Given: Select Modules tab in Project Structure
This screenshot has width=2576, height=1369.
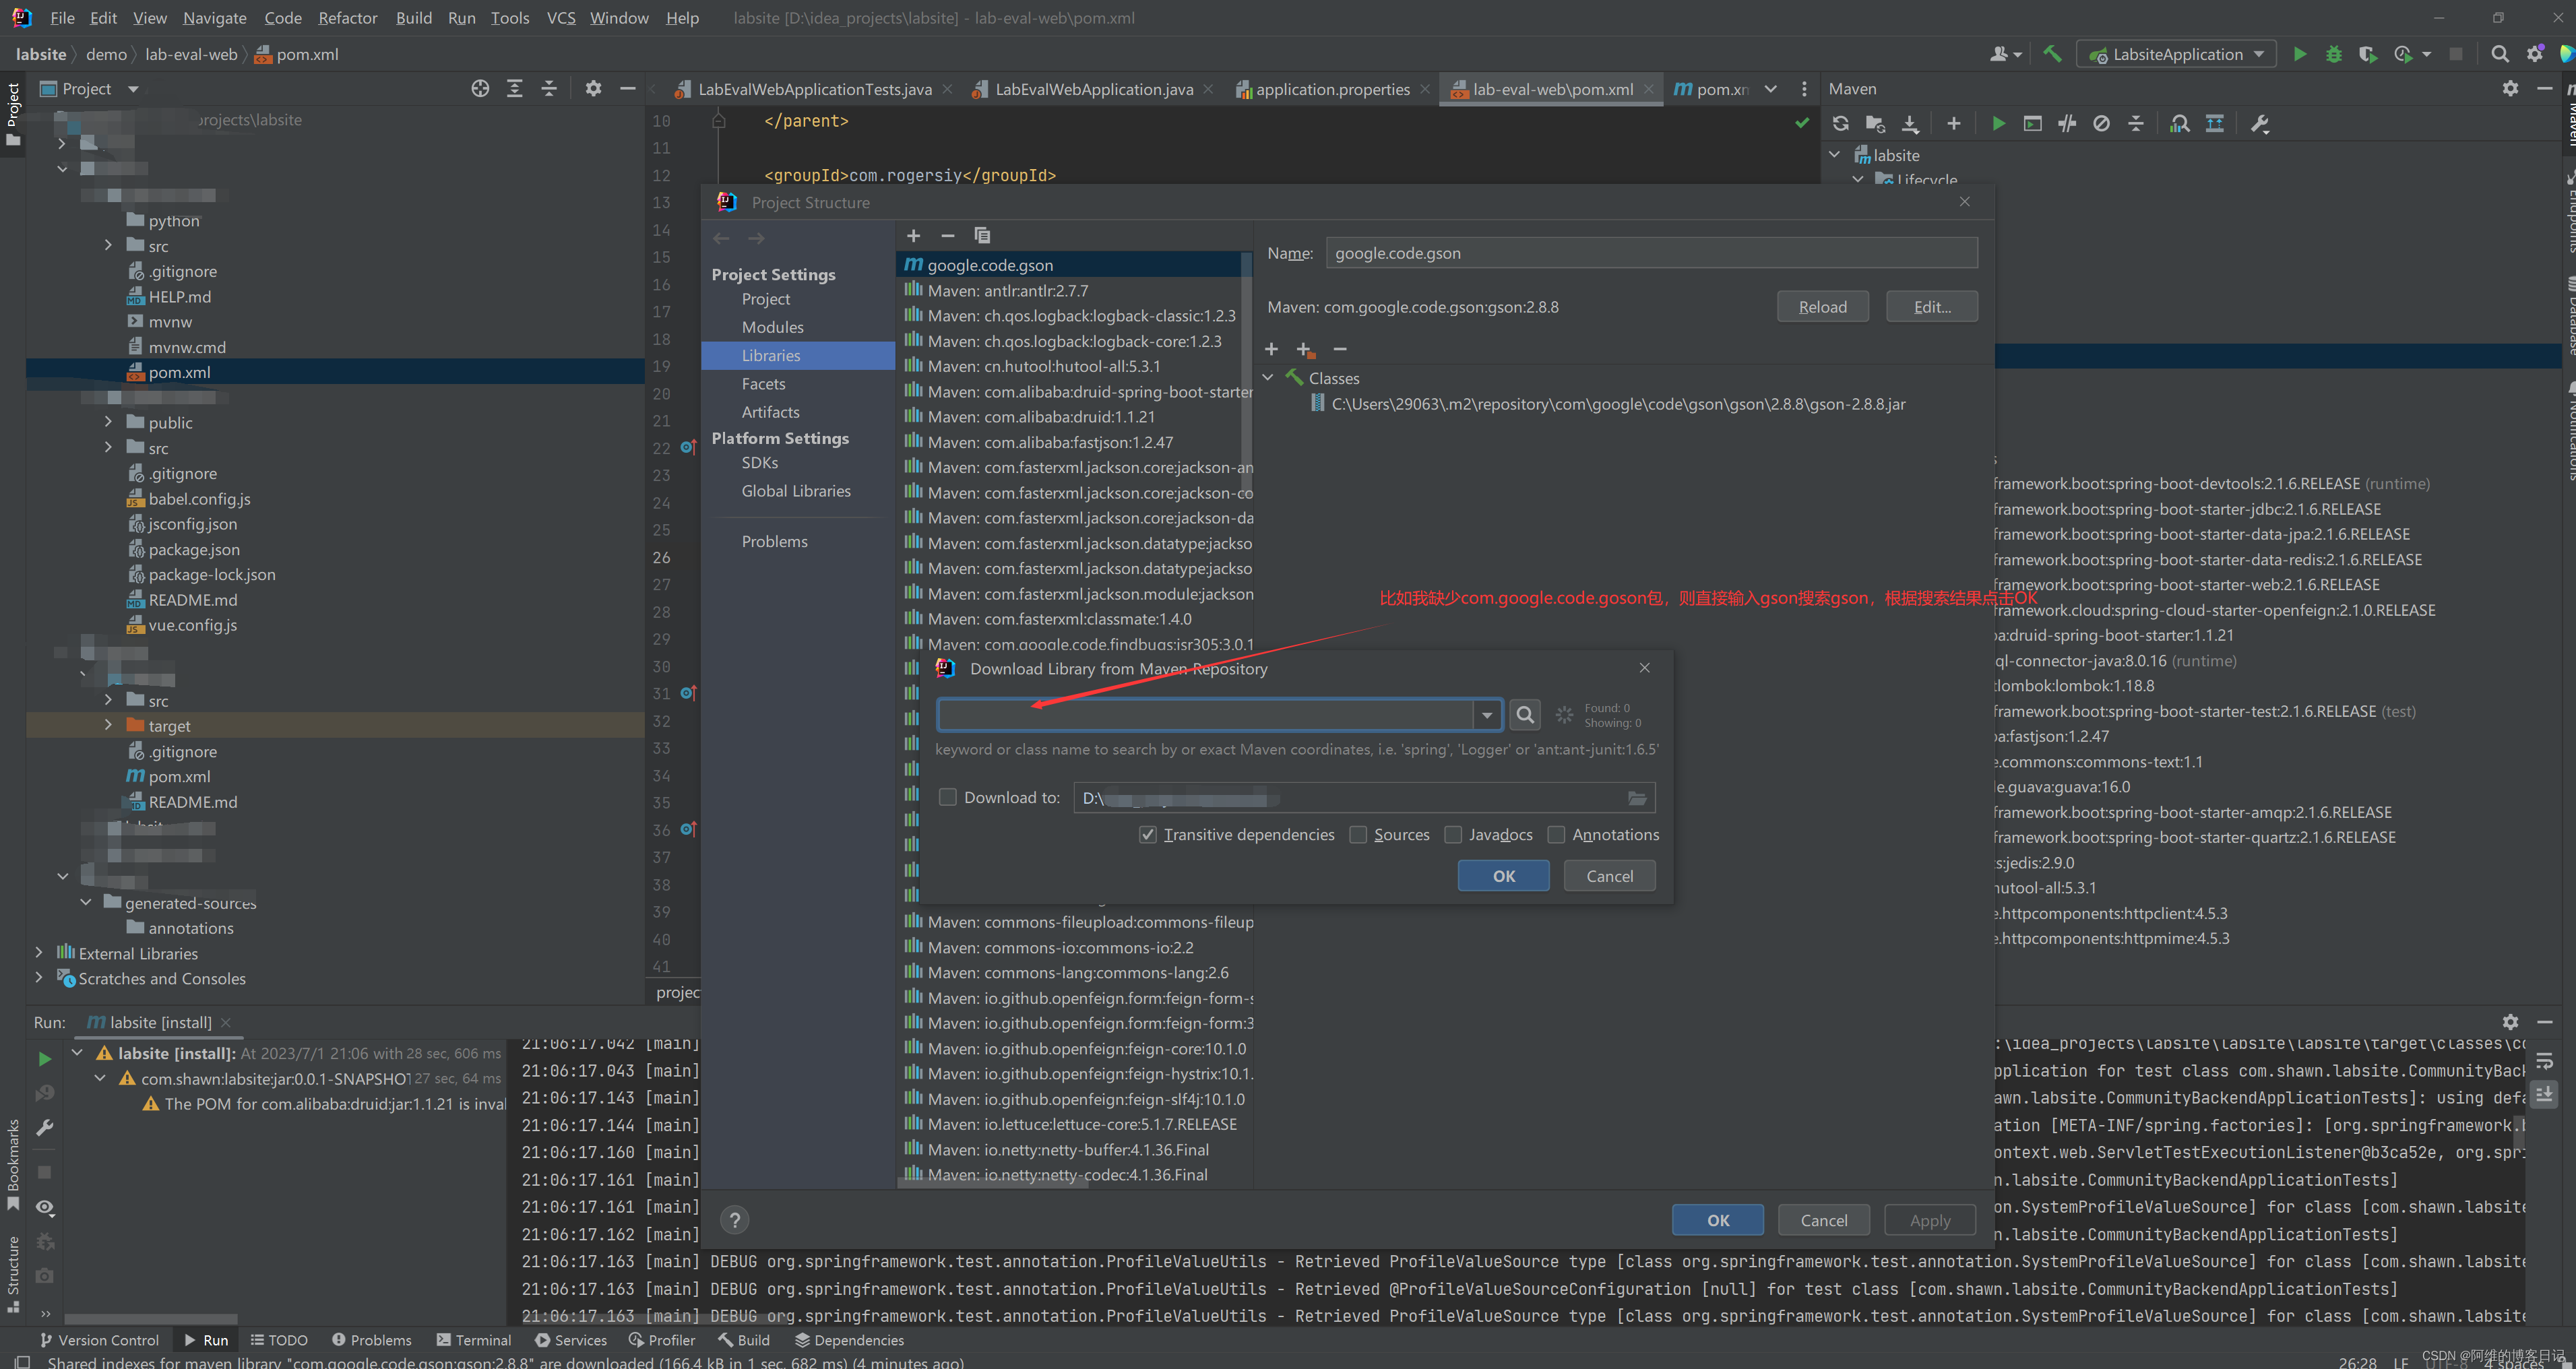Looking at the screenshot, I should point(774,327).
